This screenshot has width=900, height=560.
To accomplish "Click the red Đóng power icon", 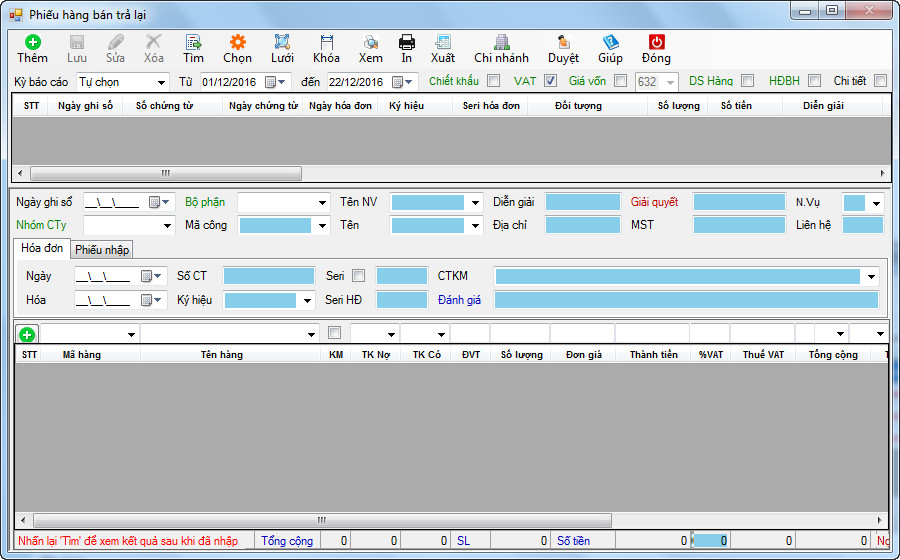I will click(657, 42).
